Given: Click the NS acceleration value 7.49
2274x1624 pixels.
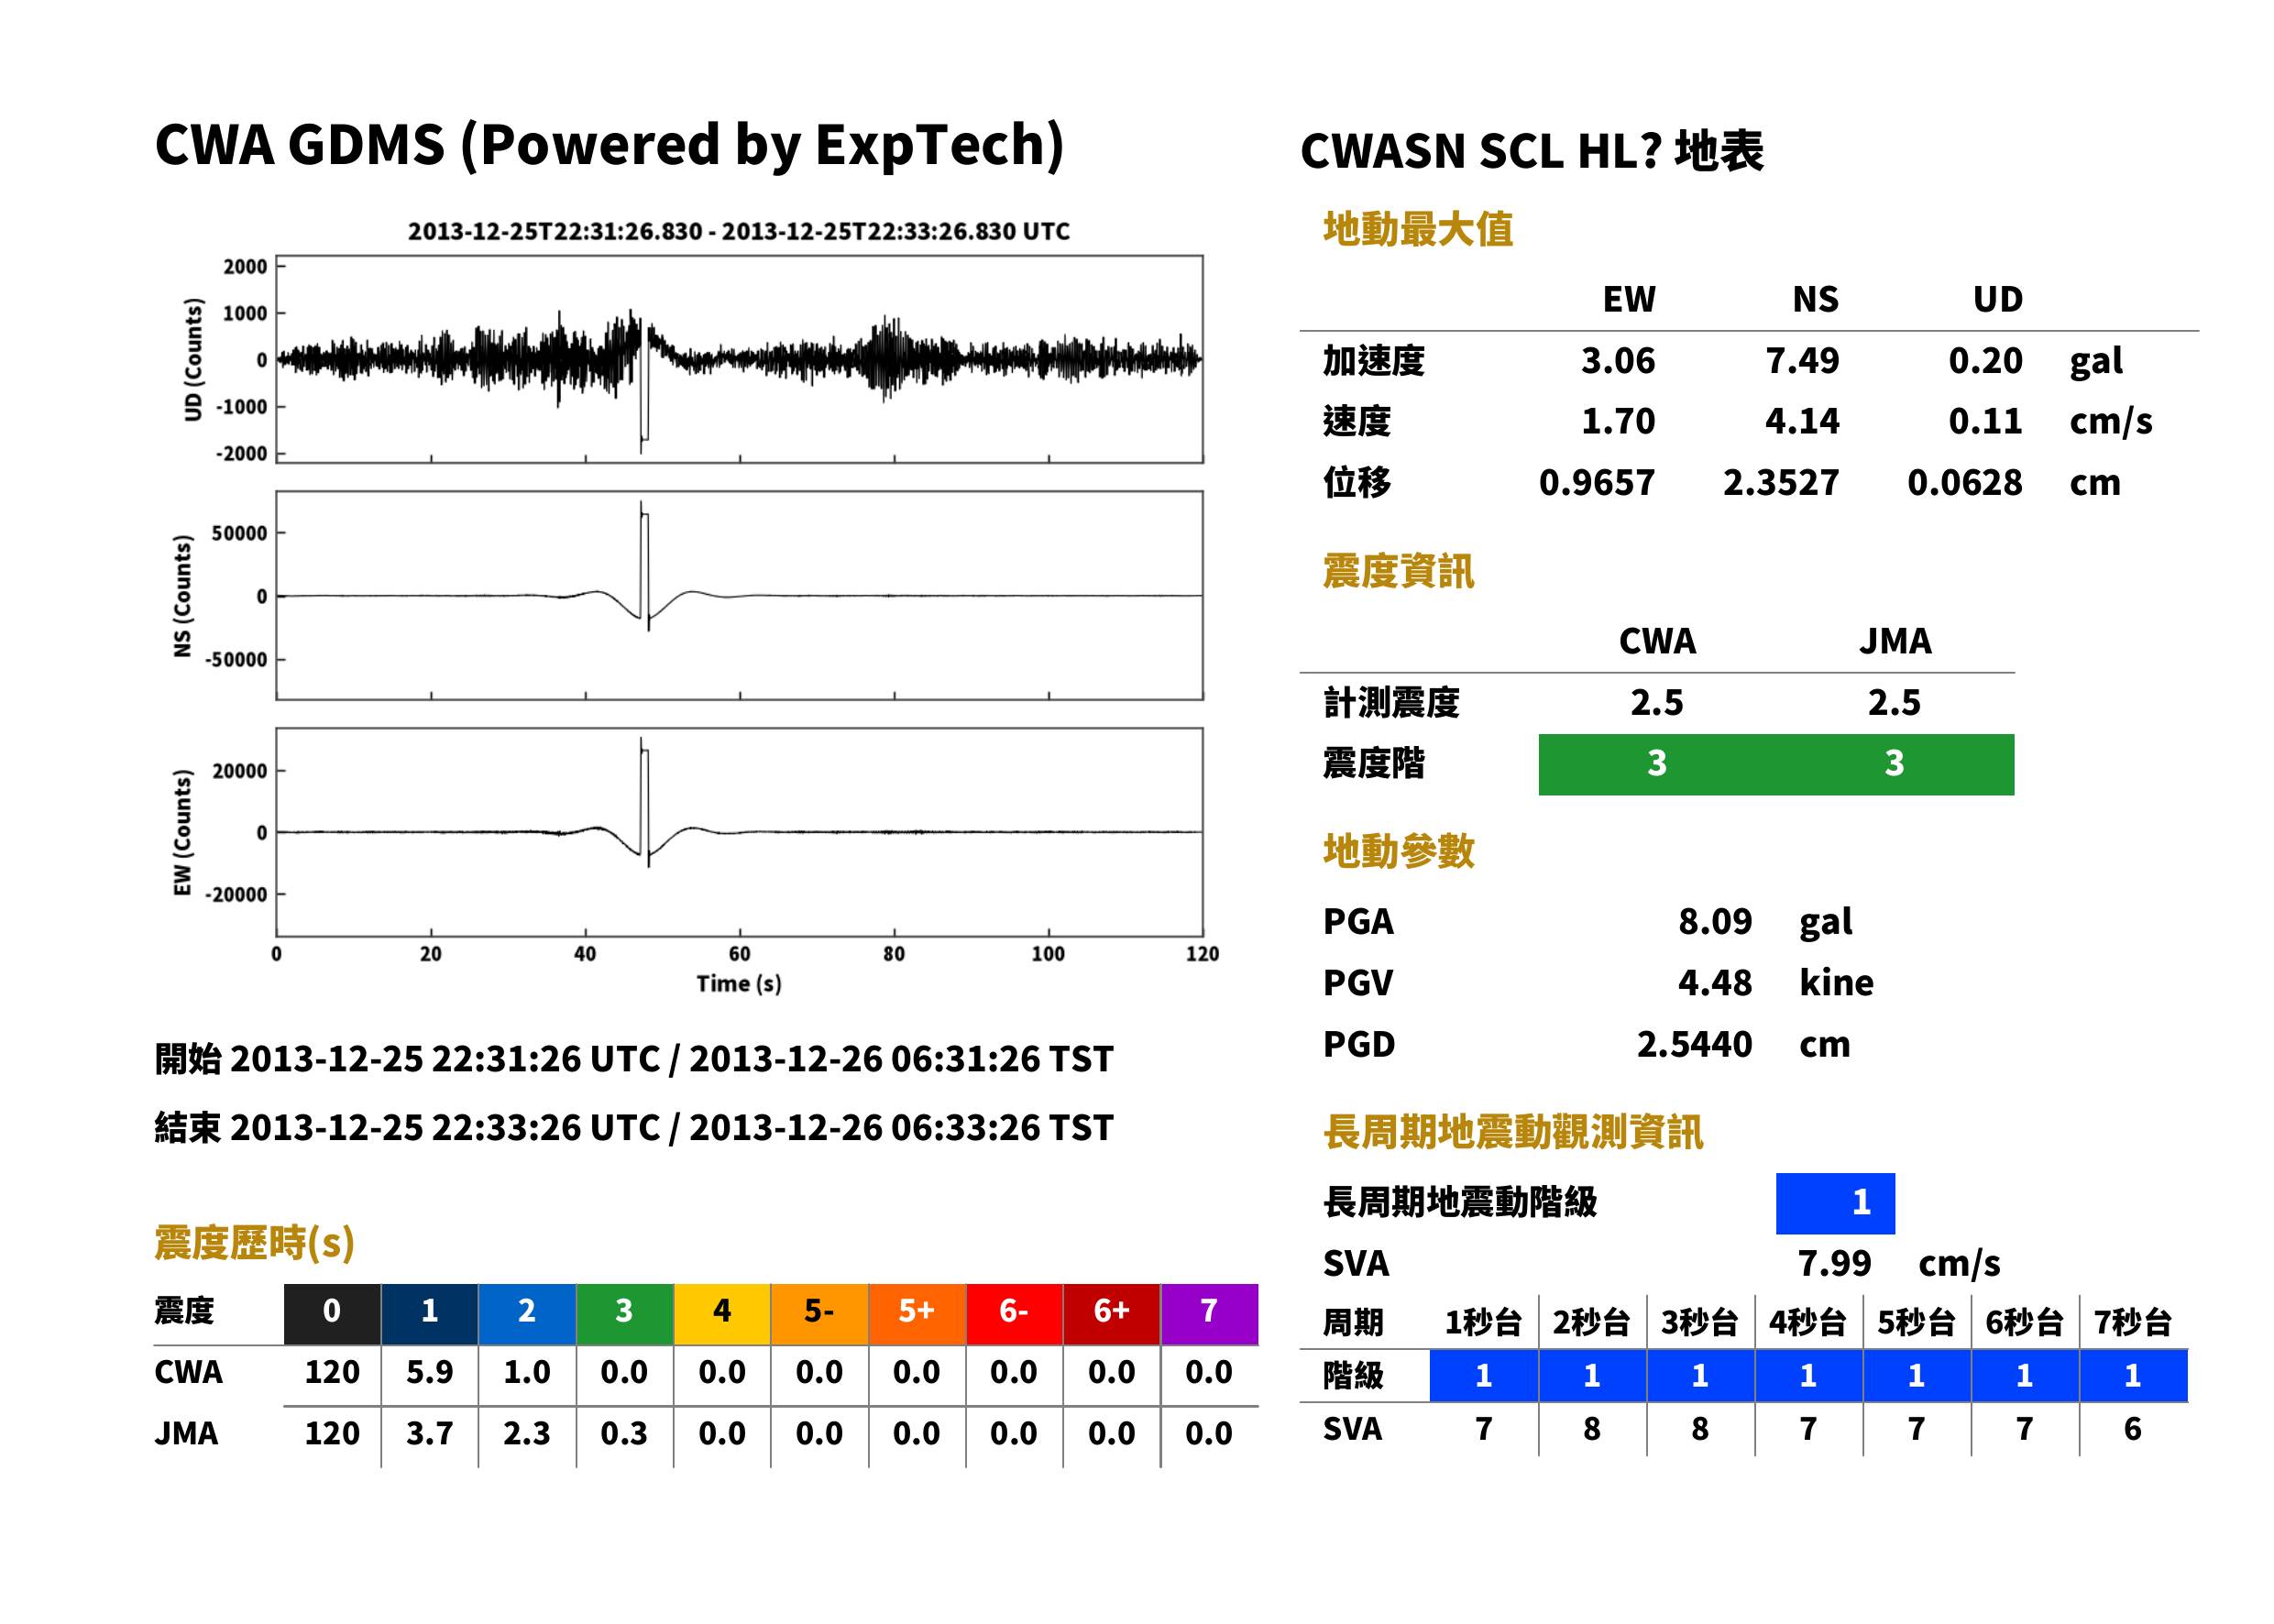Looking at the screenshot, I should (1802, 361).
